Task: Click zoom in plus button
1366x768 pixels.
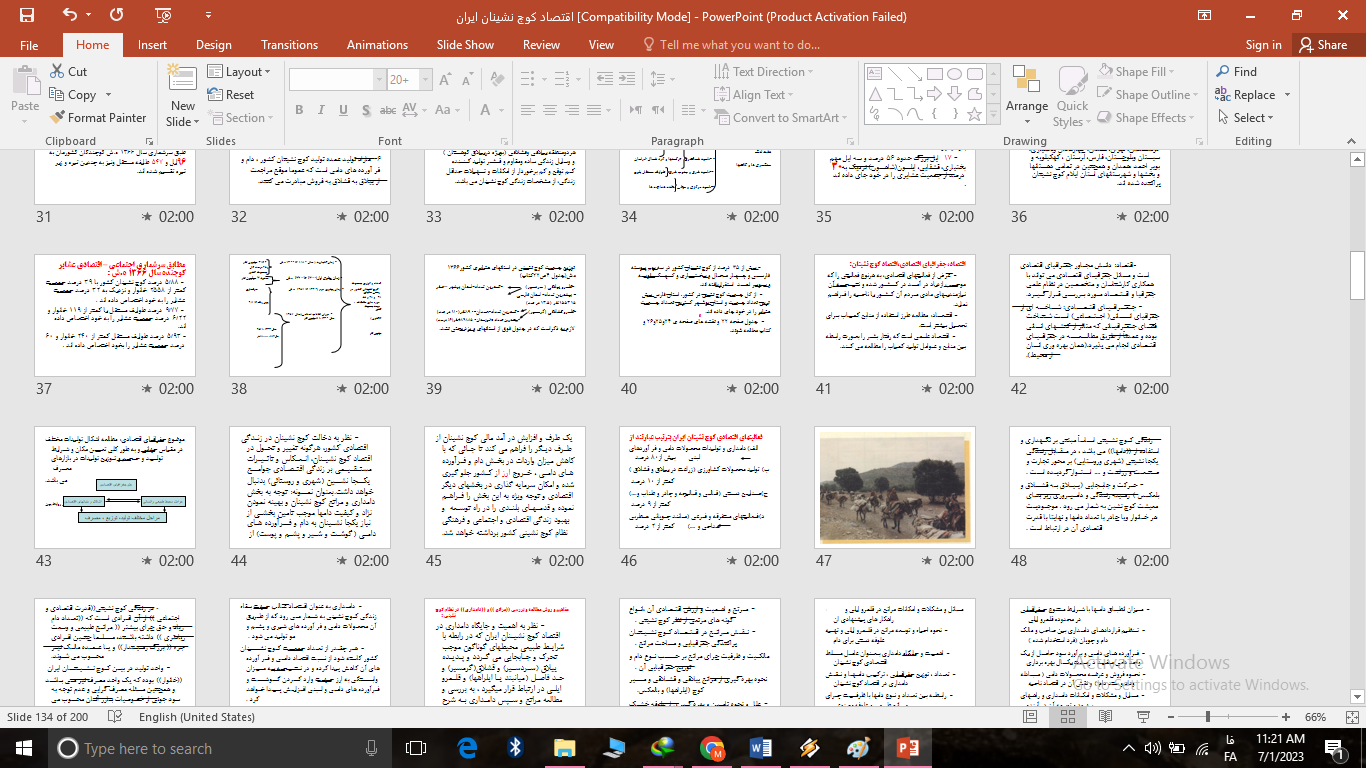Action: (1286, 717)
